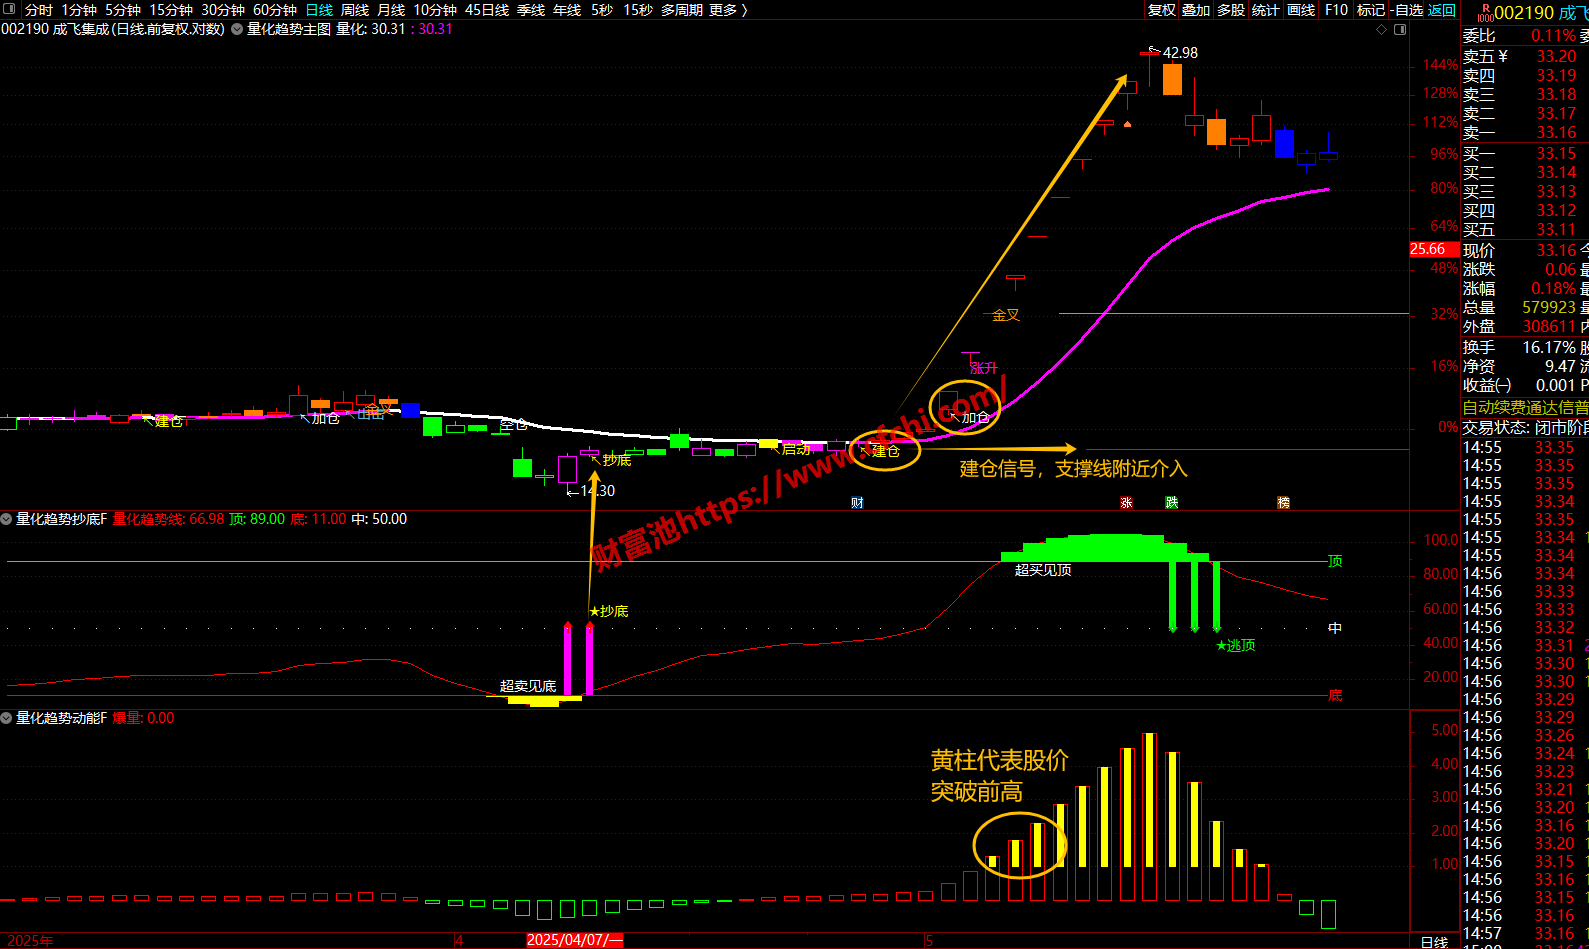Click the 日线 label at chart bottom-right
This screenshot has height=949, width=1589.
(1434, 942)
